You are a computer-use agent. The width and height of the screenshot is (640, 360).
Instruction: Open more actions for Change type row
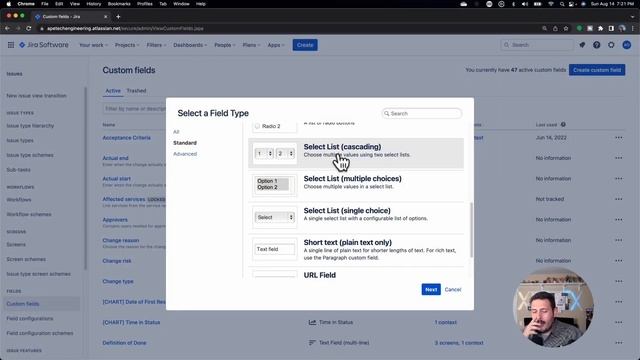[x=619, y=281]
